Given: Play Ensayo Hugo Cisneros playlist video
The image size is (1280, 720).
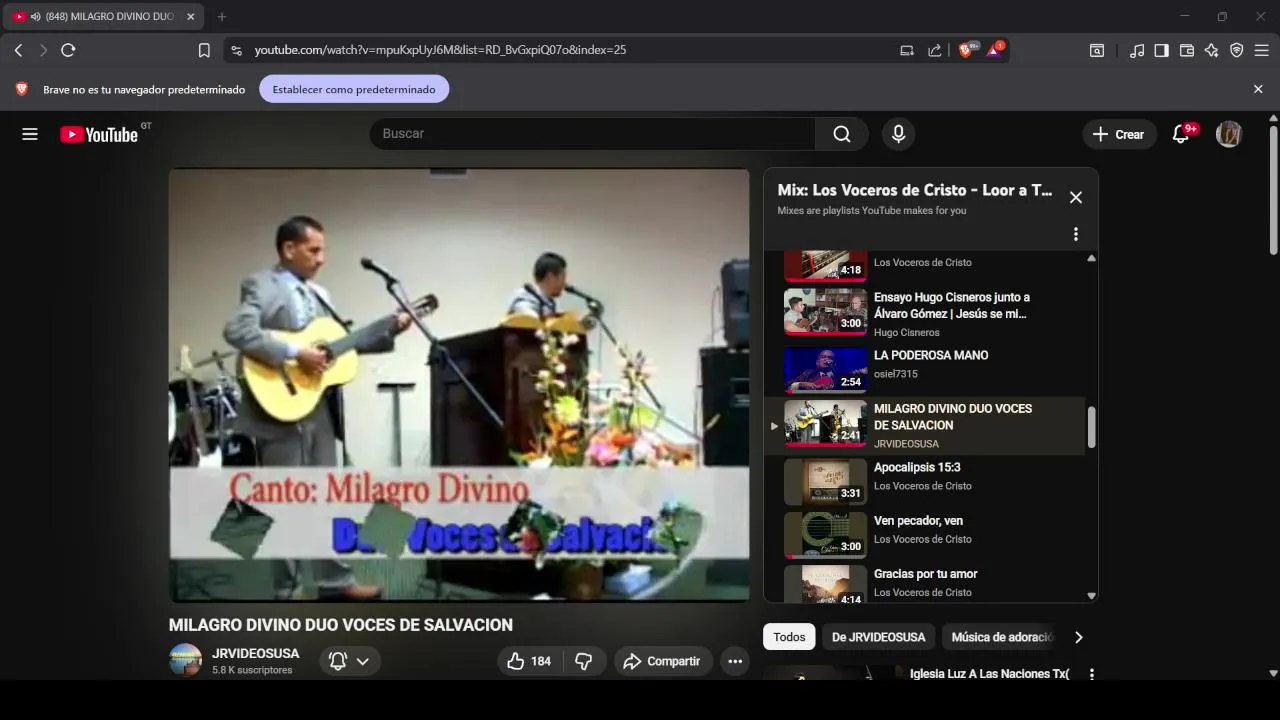Looking at the screenshot, I should [x=925, y=314].
